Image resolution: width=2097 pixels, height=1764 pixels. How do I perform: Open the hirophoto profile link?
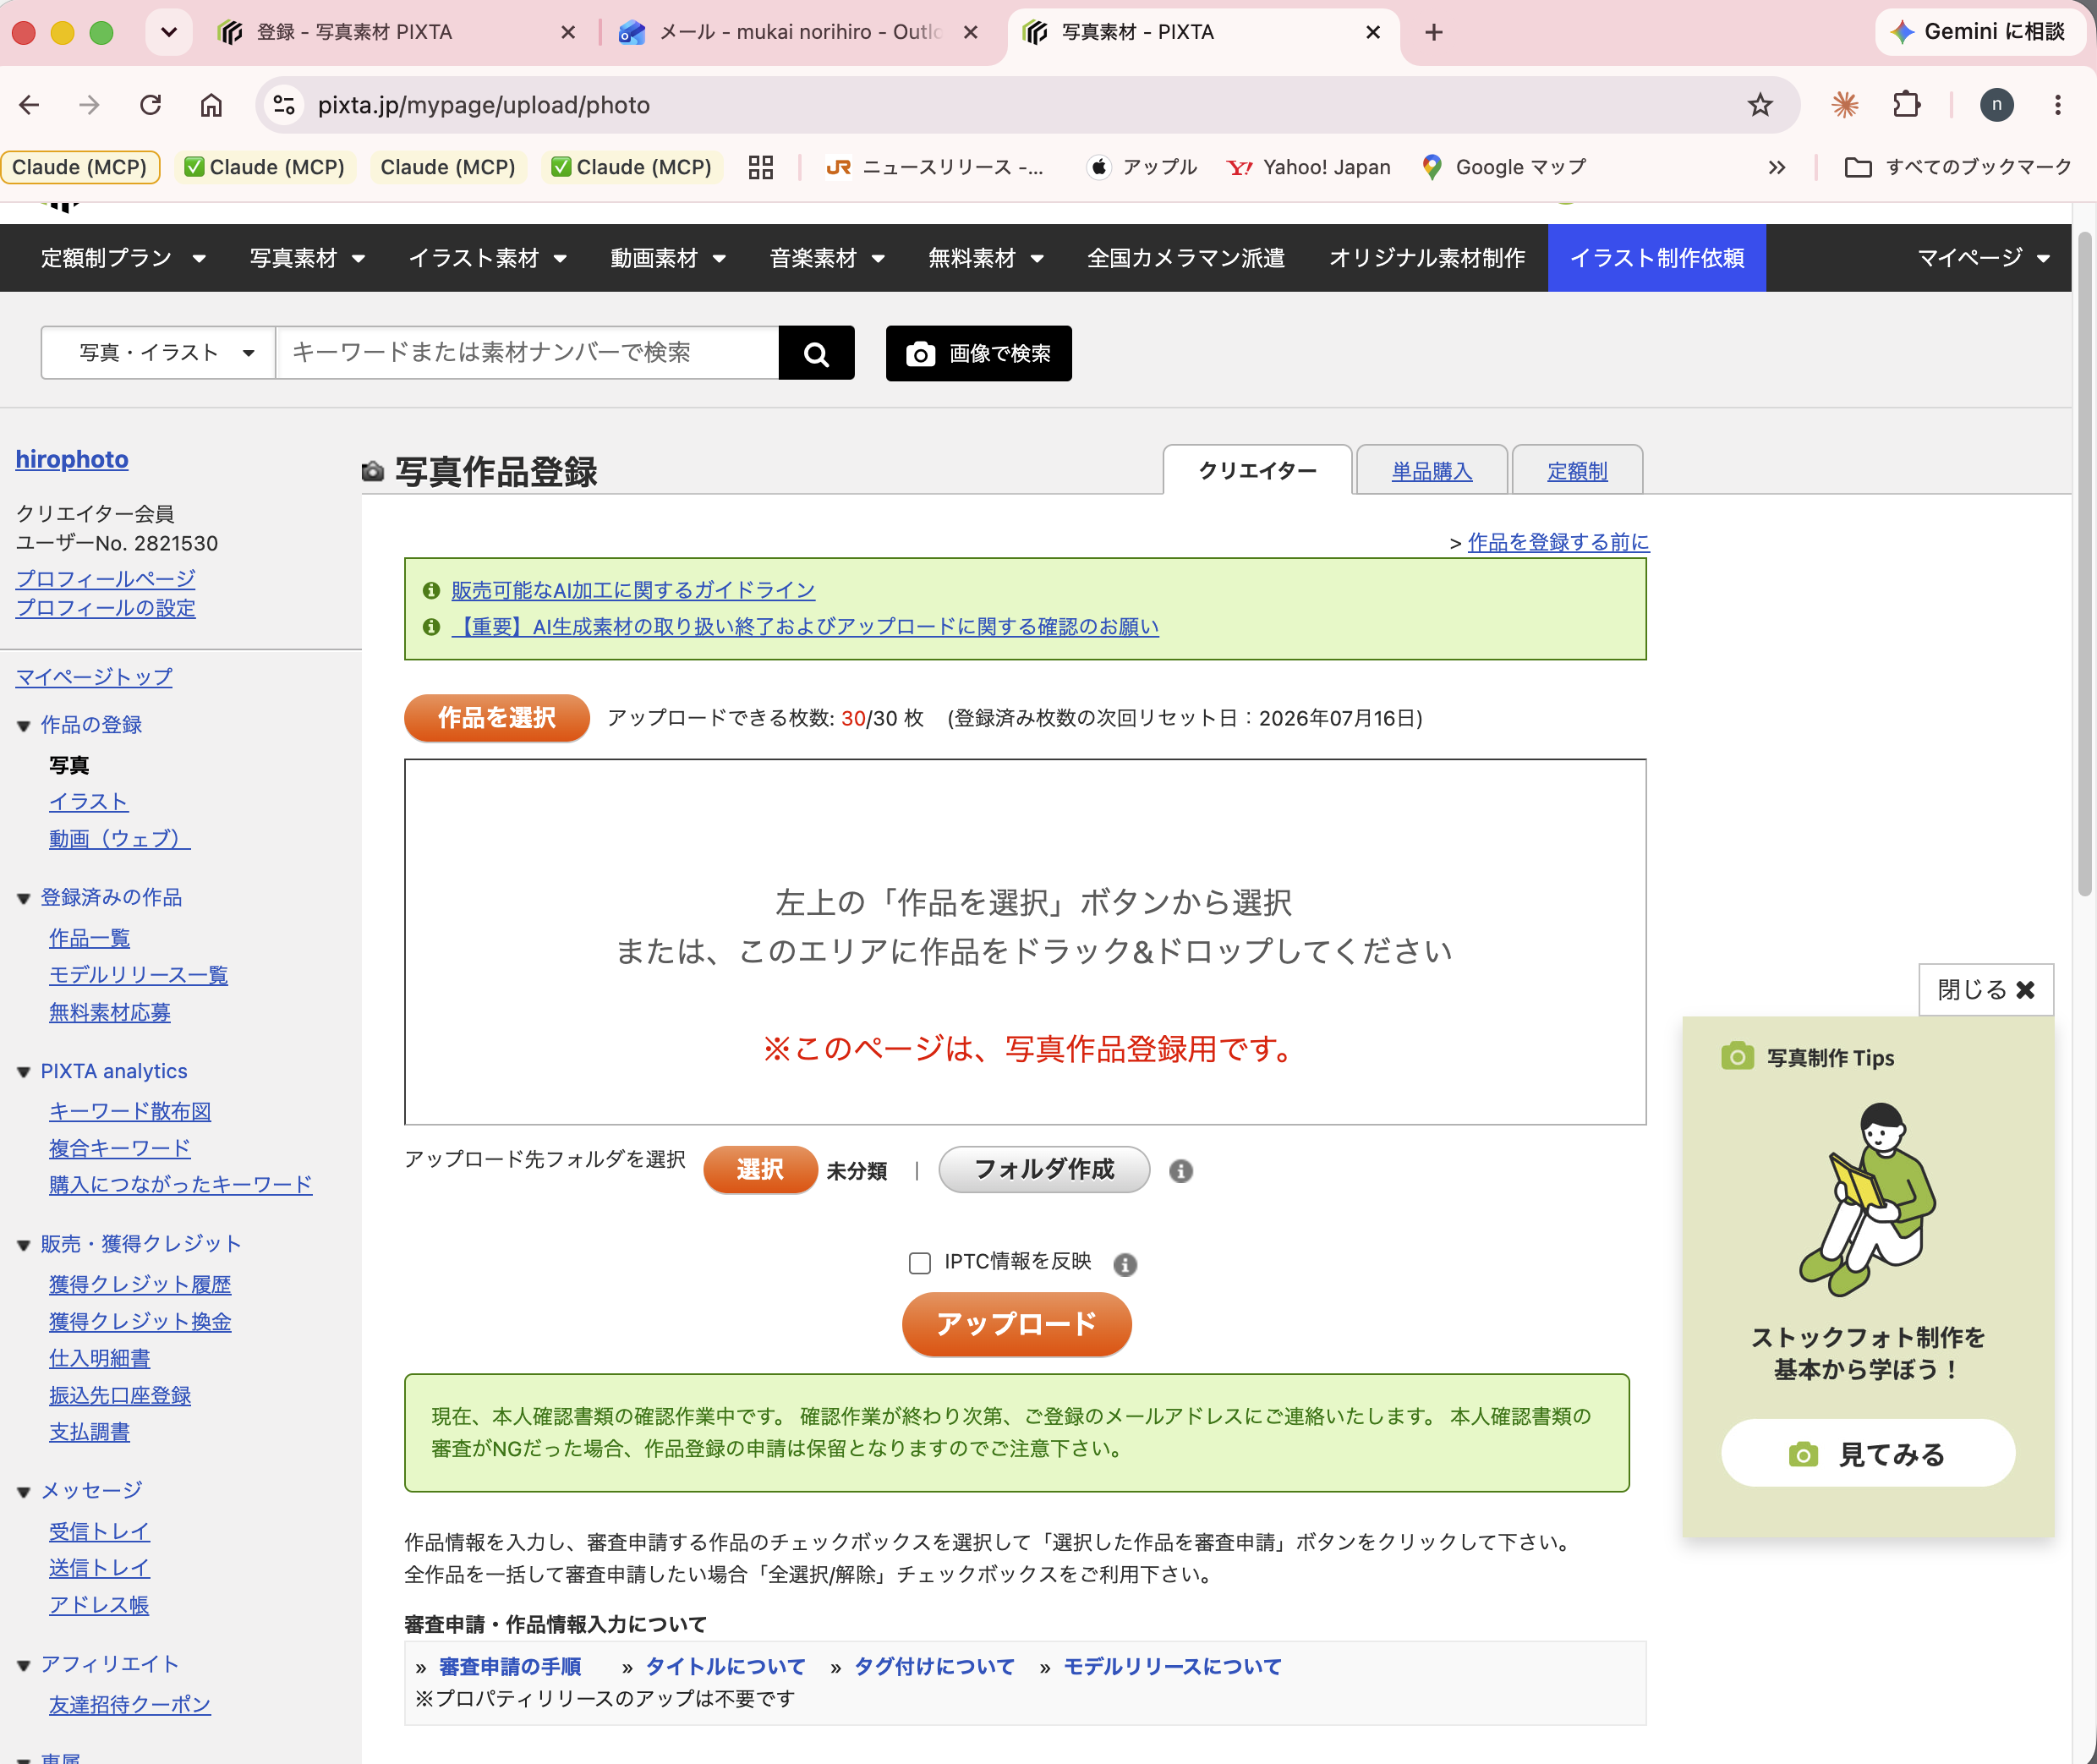pos(72,459)
